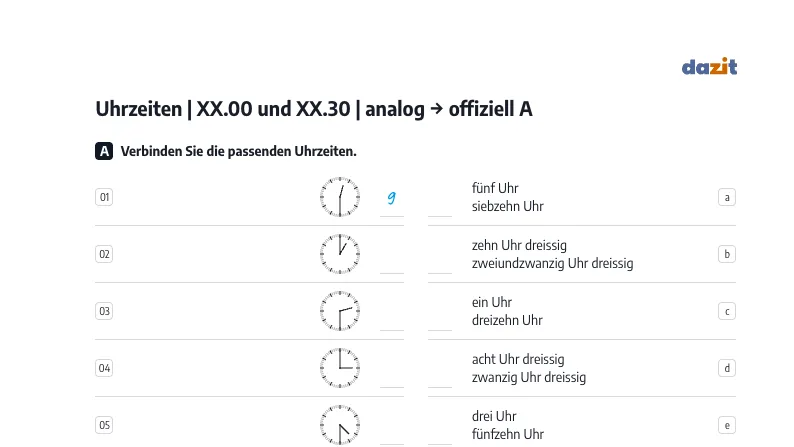Click the number label 01
This screenshot has height=447, width=794.
(x=104, y=197)
